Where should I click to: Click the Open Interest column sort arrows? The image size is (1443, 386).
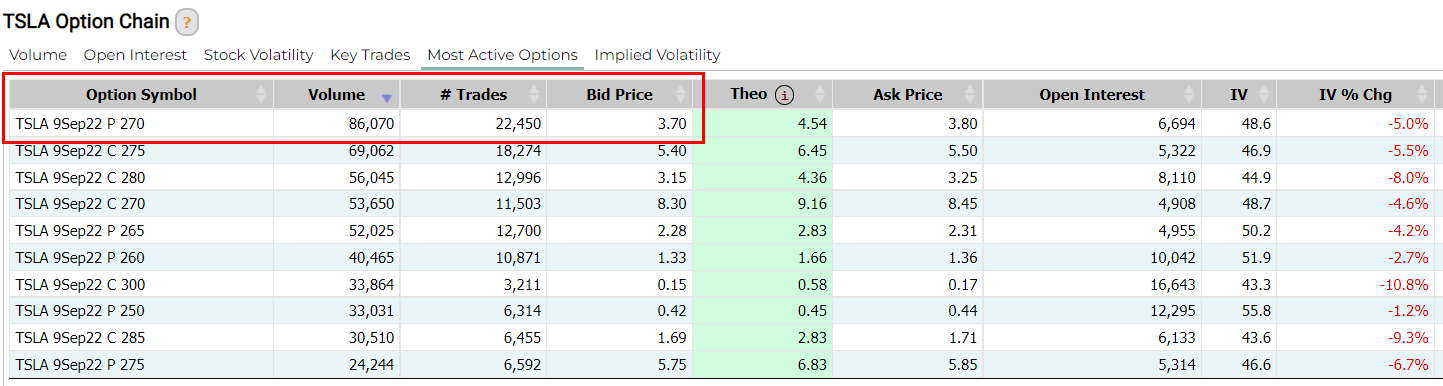(x=1189, y=95)
